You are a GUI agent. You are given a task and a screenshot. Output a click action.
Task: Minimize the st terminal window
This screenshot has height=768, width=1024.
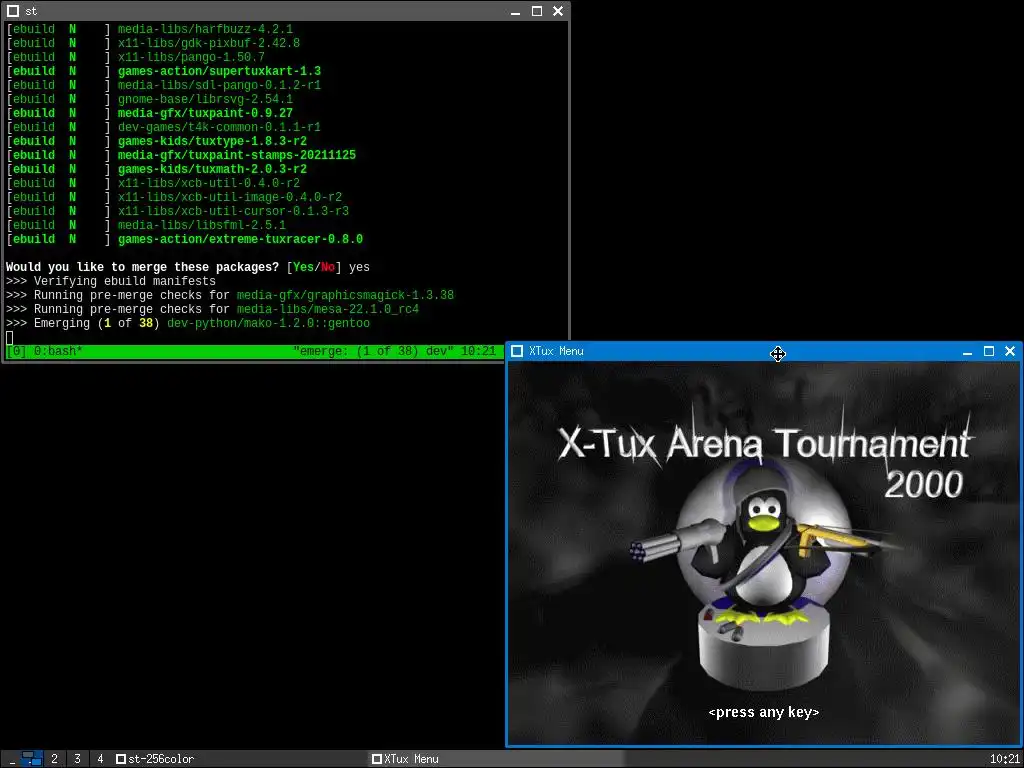pos(515,12)
